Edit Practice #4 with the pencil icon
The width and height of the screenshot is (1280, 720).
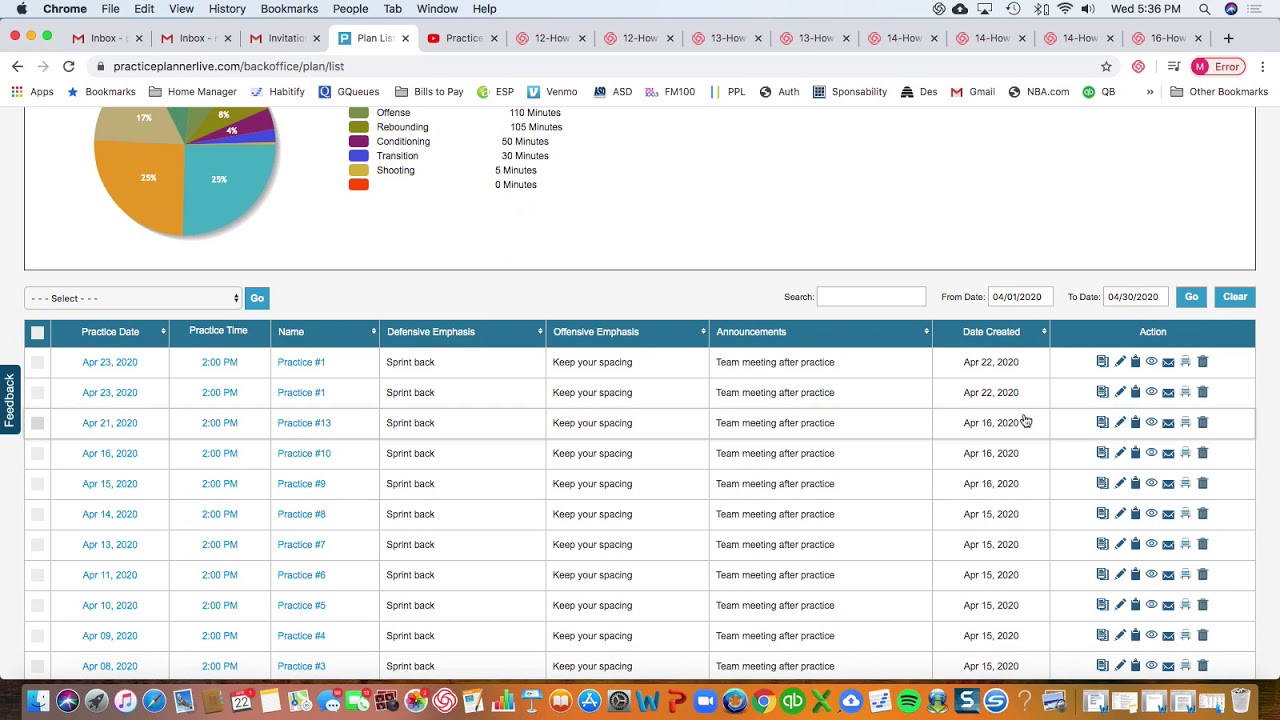tap(1120, 635)
